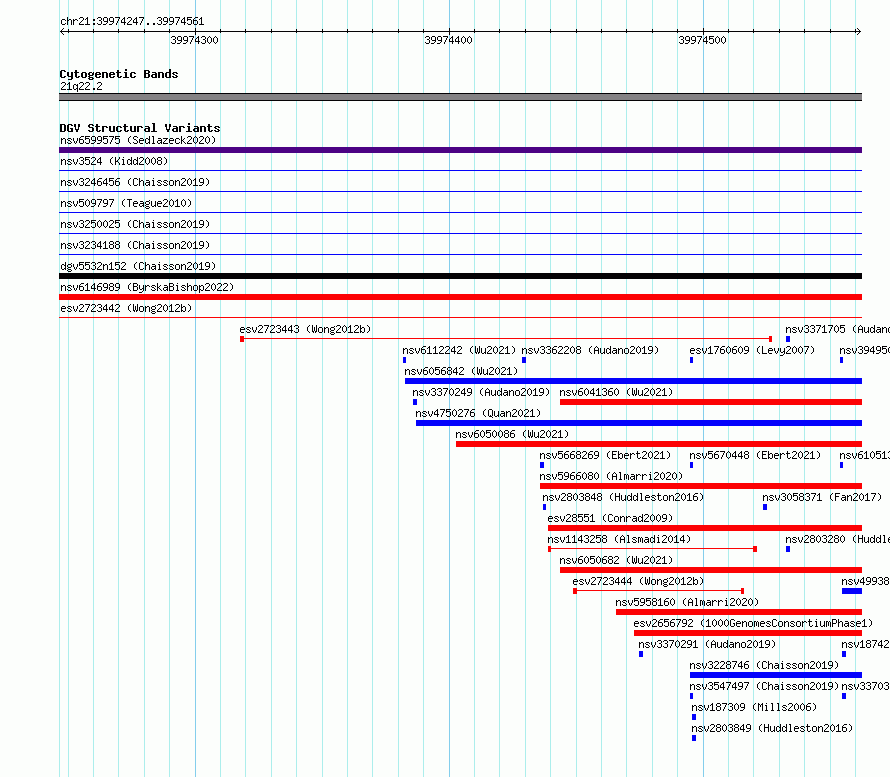The height and width of the screenshot is (777, 890).
Task: Click the gray 21q22.2 cytogenetic band
Action: point(460,97)
